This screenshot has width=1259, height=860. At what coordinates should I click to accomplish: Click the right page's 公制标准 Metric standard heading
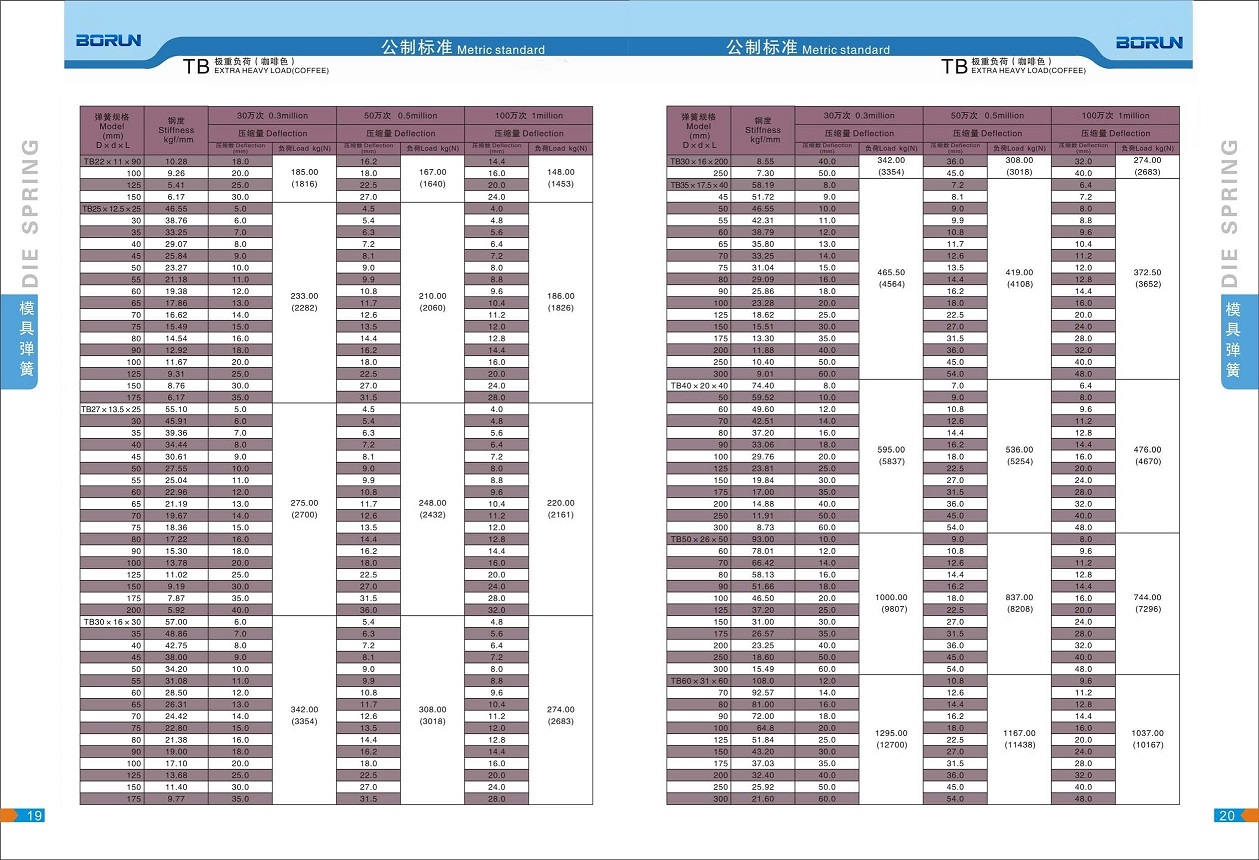pyautogui.click(x=807, y=48)
